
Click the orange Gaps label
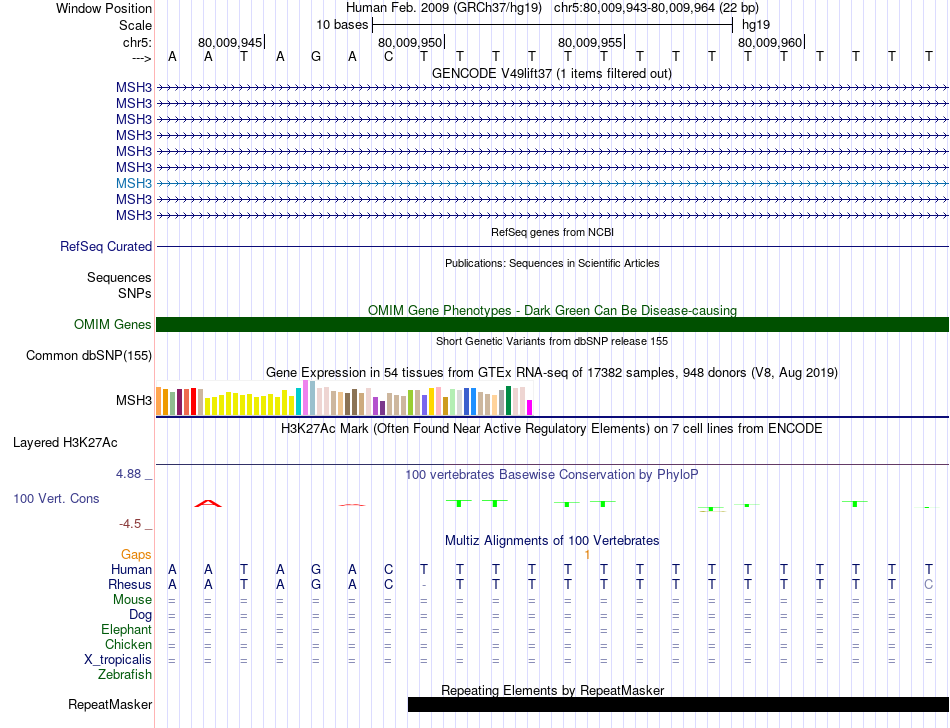pos(136,555)
